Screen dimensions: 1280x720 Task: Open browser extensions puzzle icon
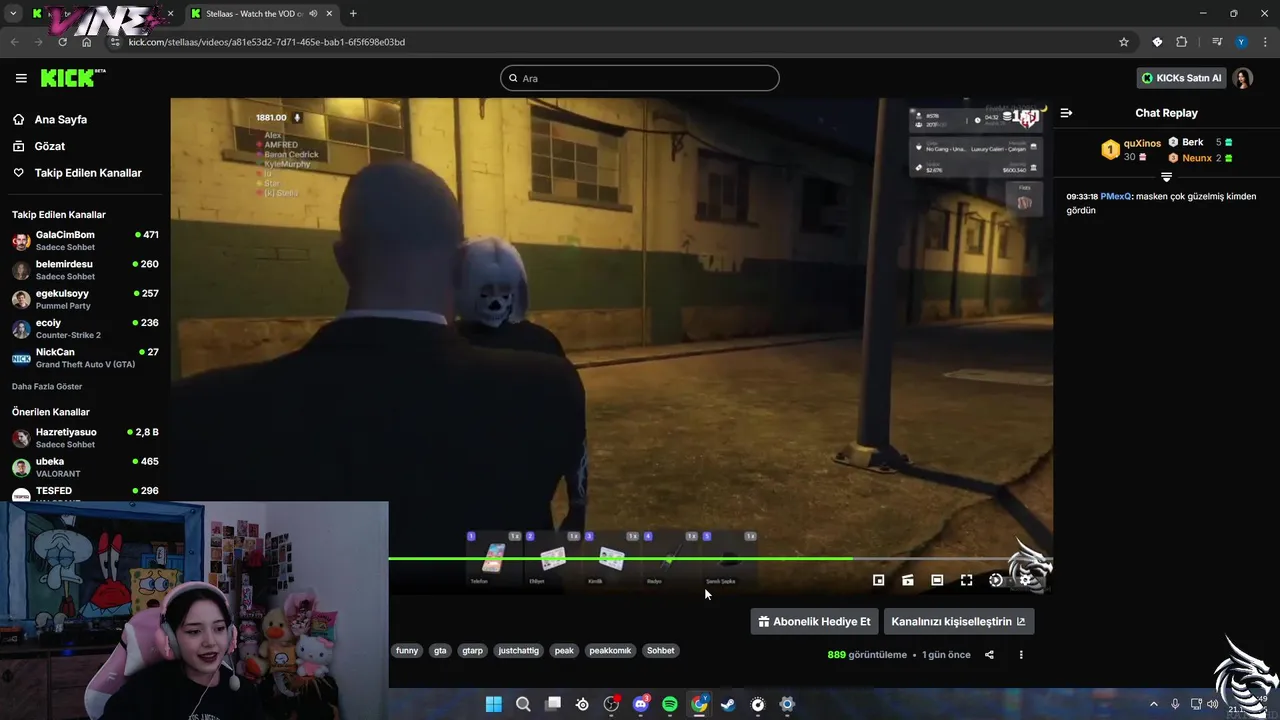[1182, 42]
